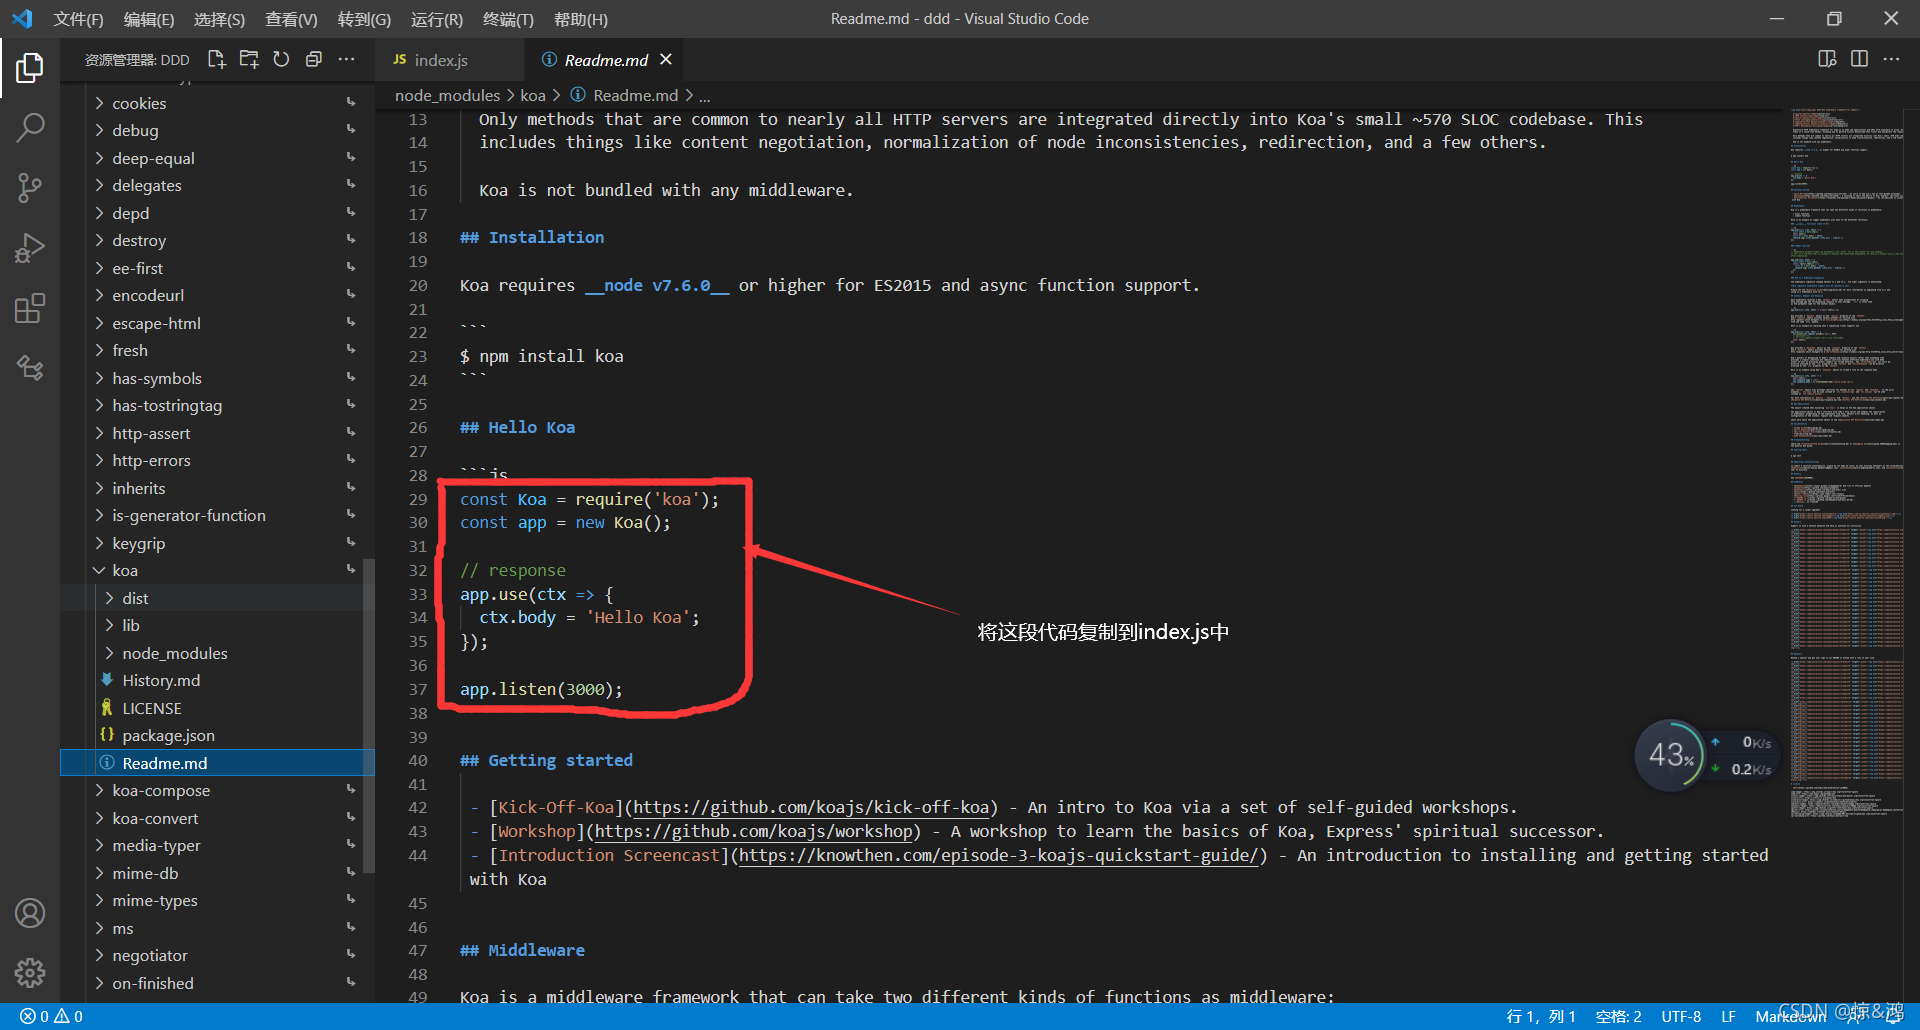Expand the debug folder

(x=217, y=130)
